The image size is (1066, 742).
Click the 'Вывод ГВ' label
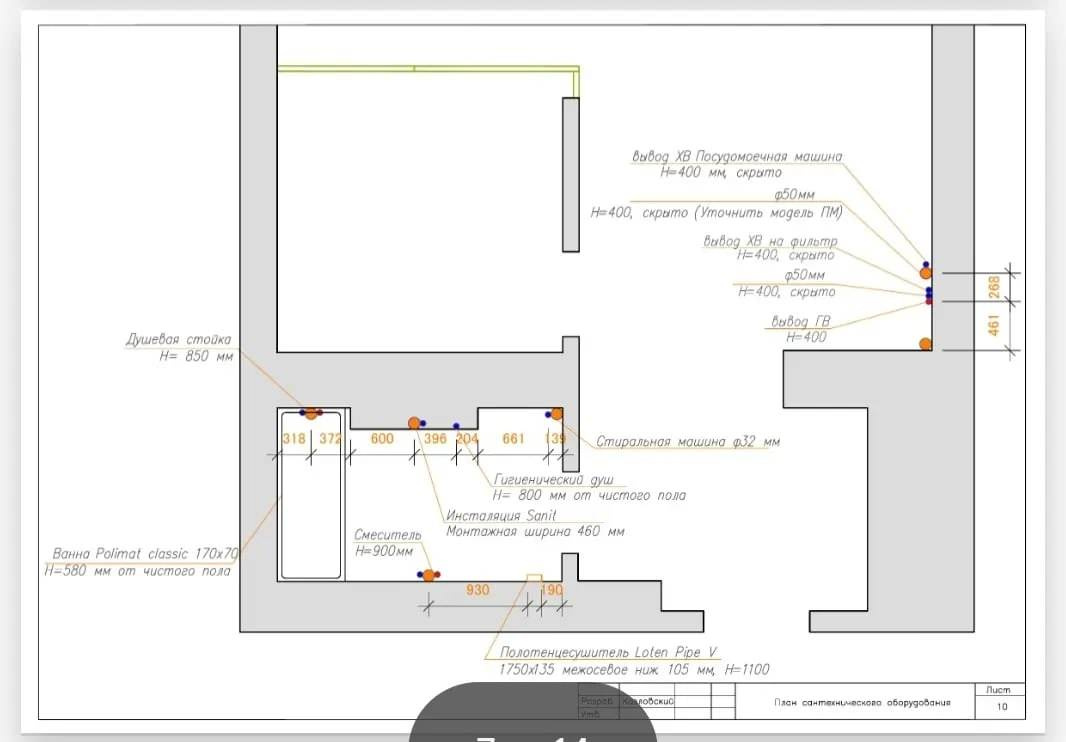click(800, 321)
